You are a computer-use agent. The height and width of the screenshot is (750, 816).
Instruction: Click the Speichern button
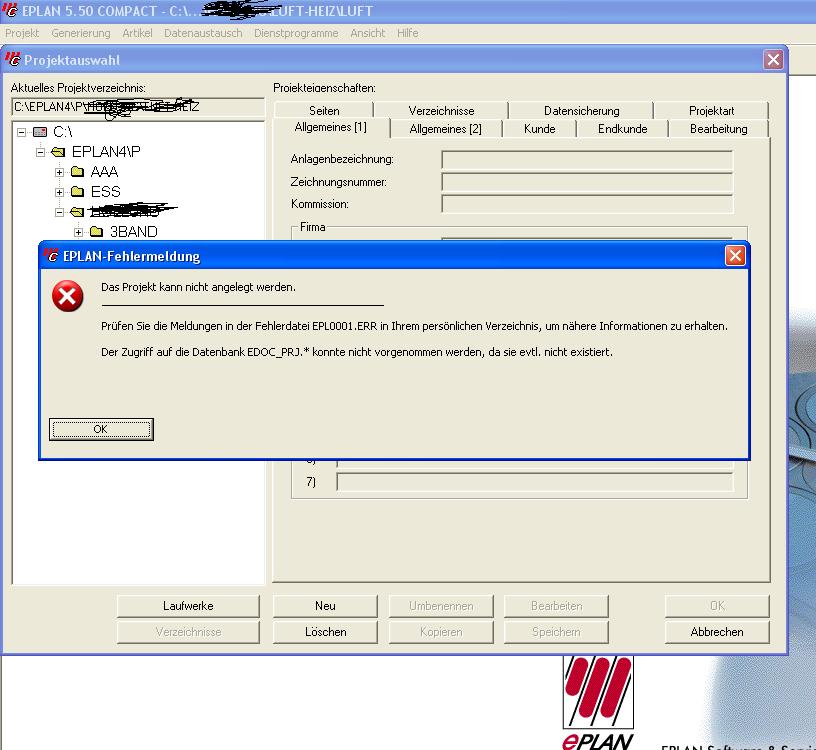tap(556, 632)
